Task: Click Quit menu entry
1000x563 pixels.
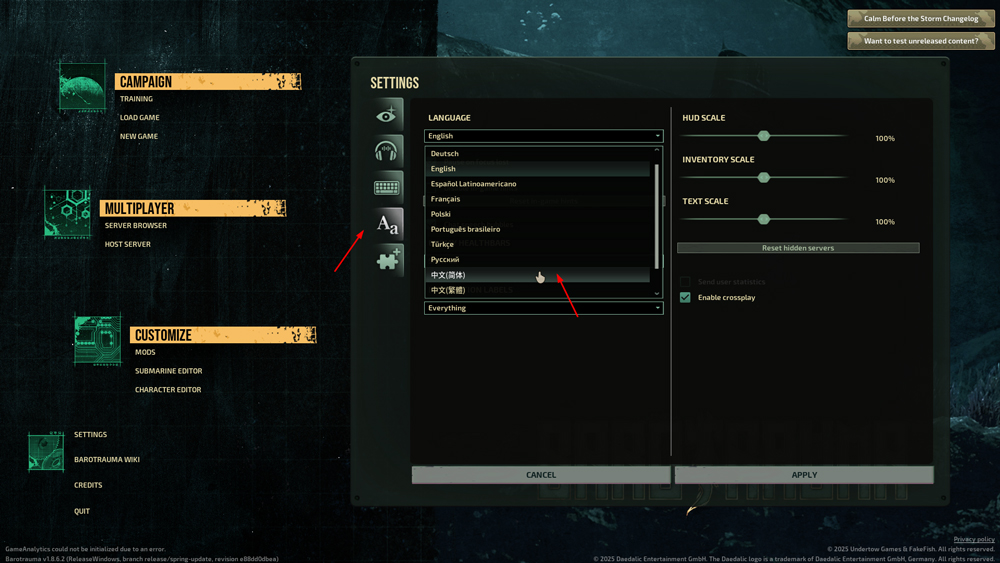Action: pos(82,511)
